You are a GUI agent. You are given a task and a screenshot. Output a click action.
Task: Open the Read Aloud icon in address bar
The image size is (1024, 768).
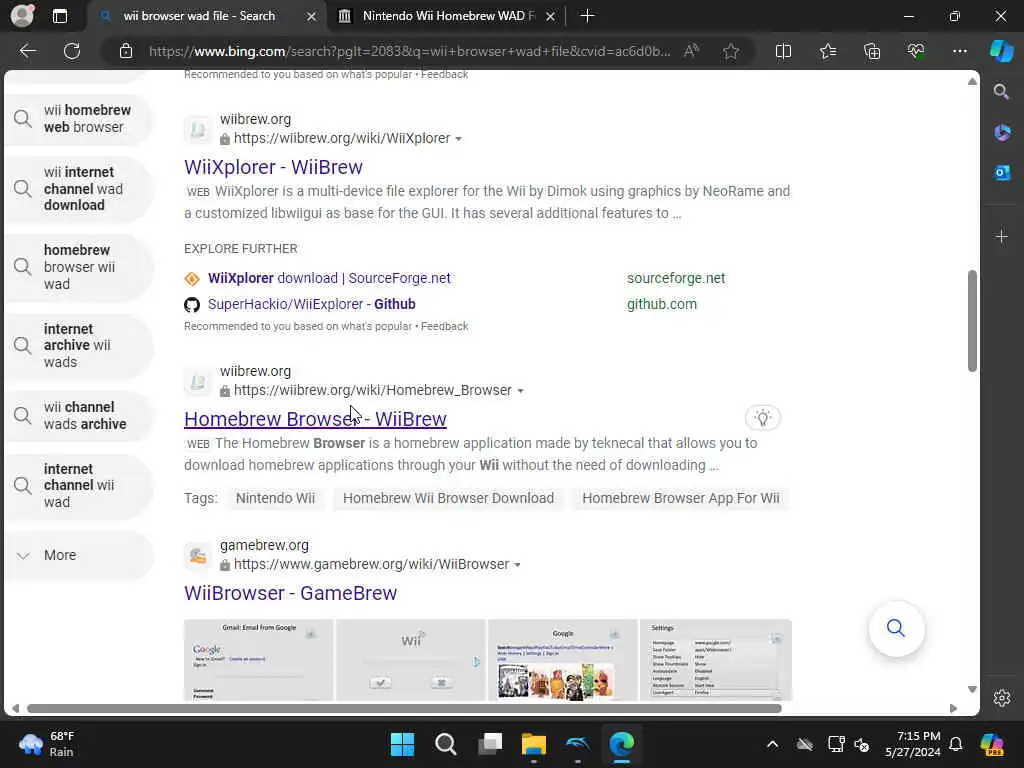(x=691, y=51)
